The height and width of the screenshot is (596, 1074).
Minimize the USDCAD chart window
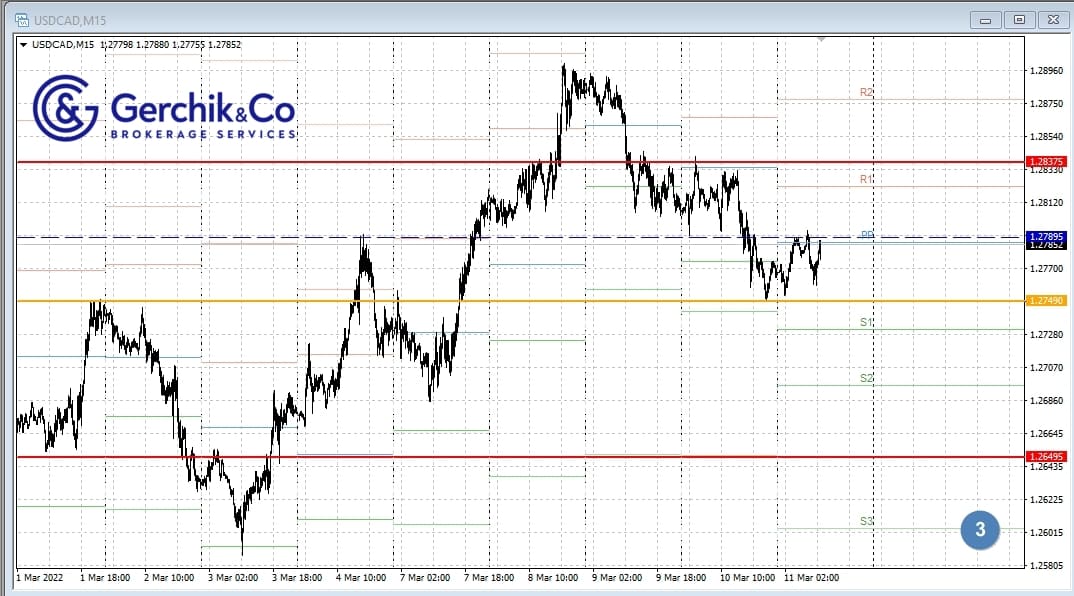pos(986,19)
